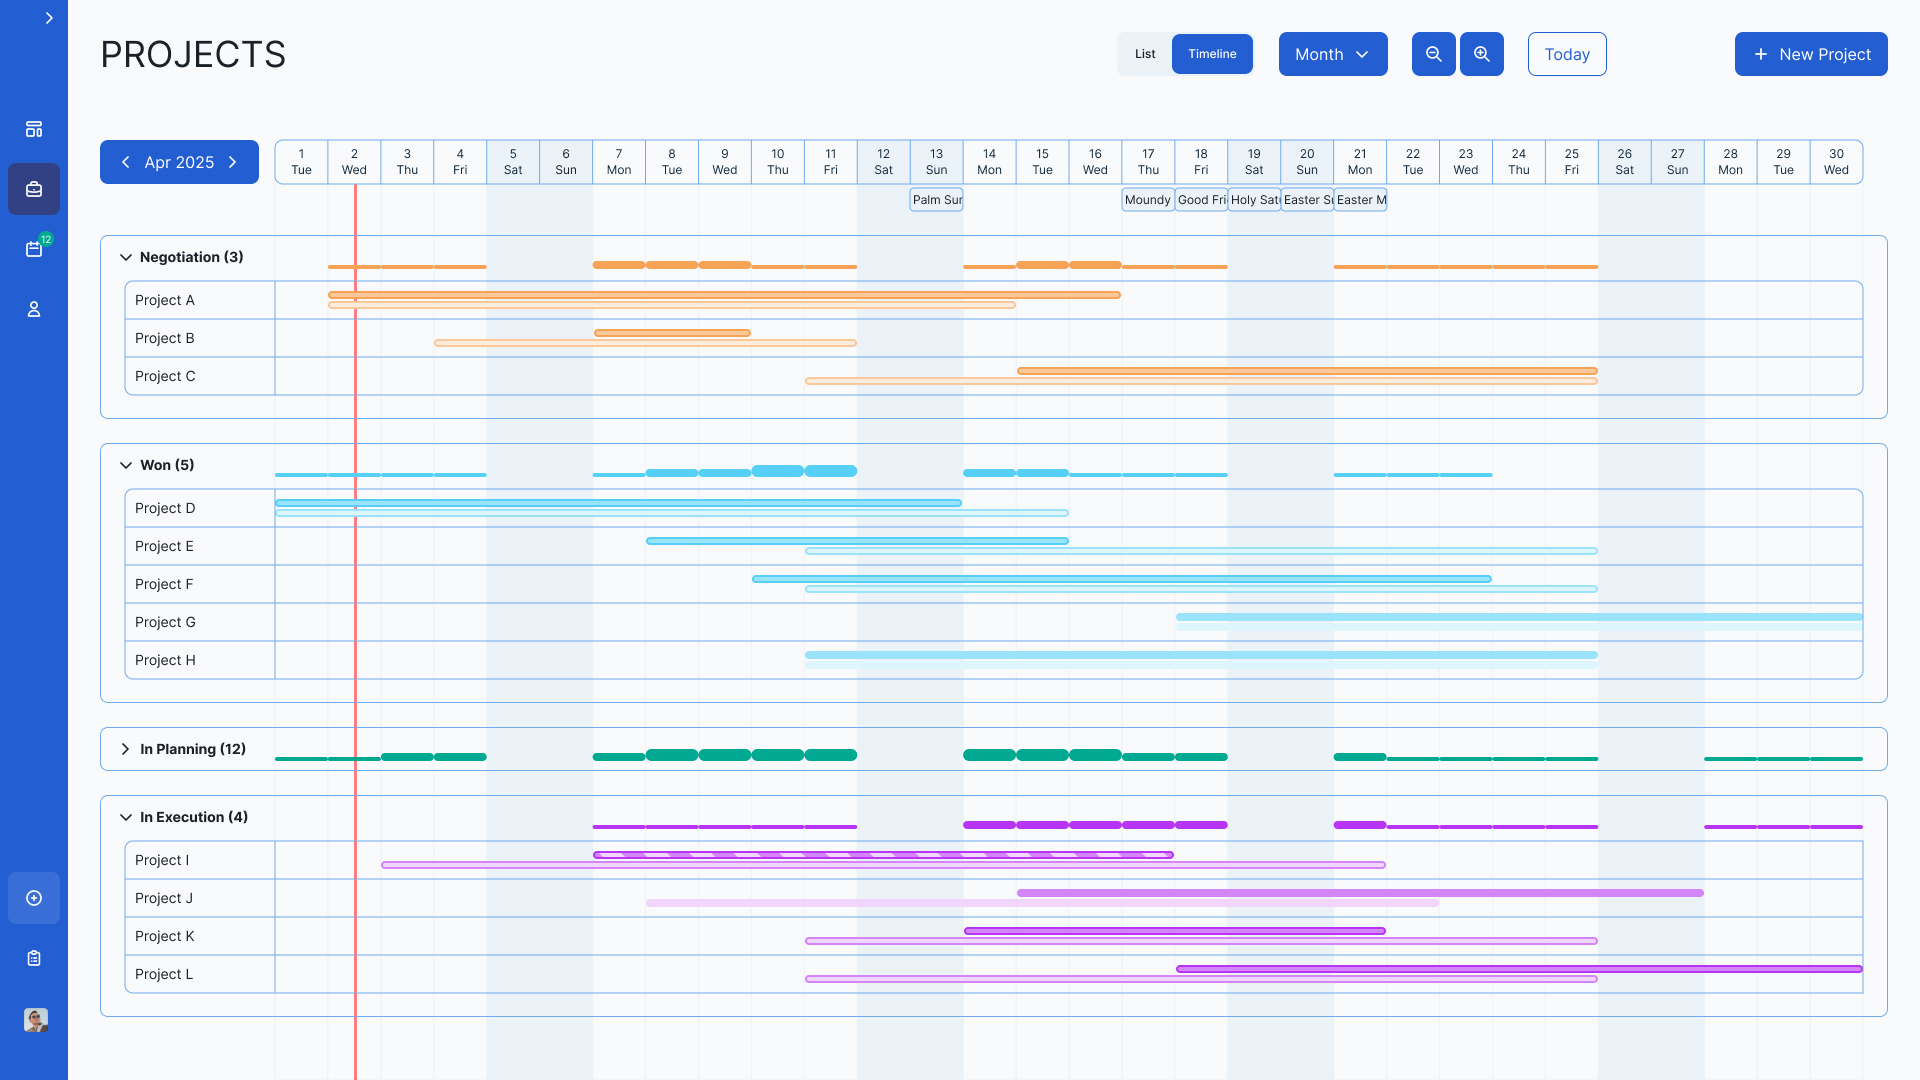Switch to Timeline view

click(x=1212, y=54)
